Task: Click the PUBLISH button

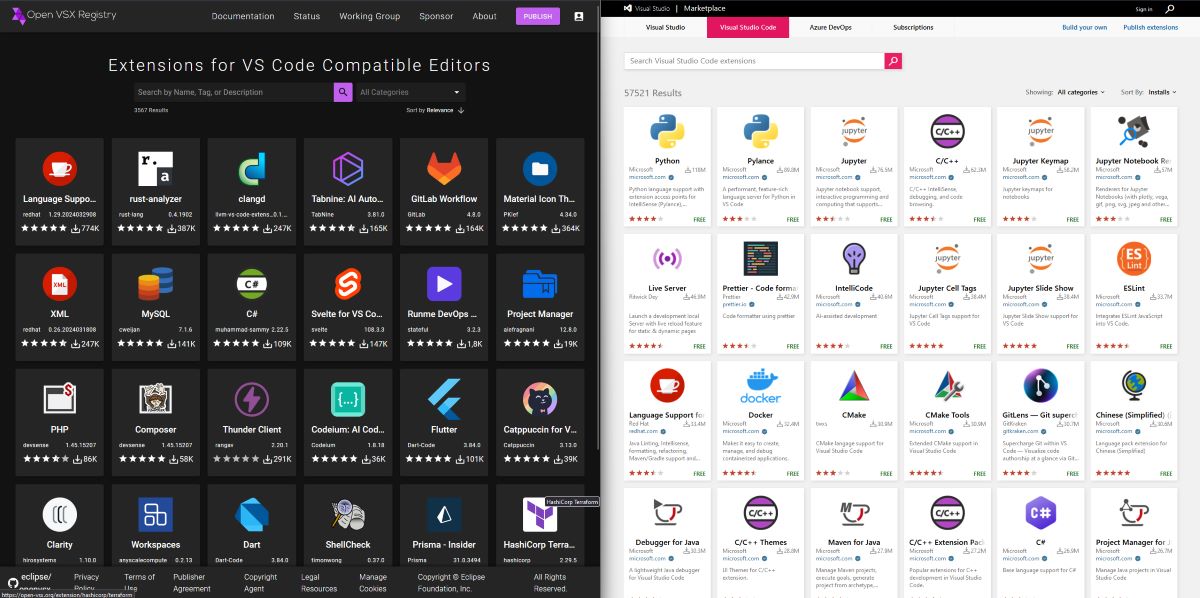Action: point(537,16)
